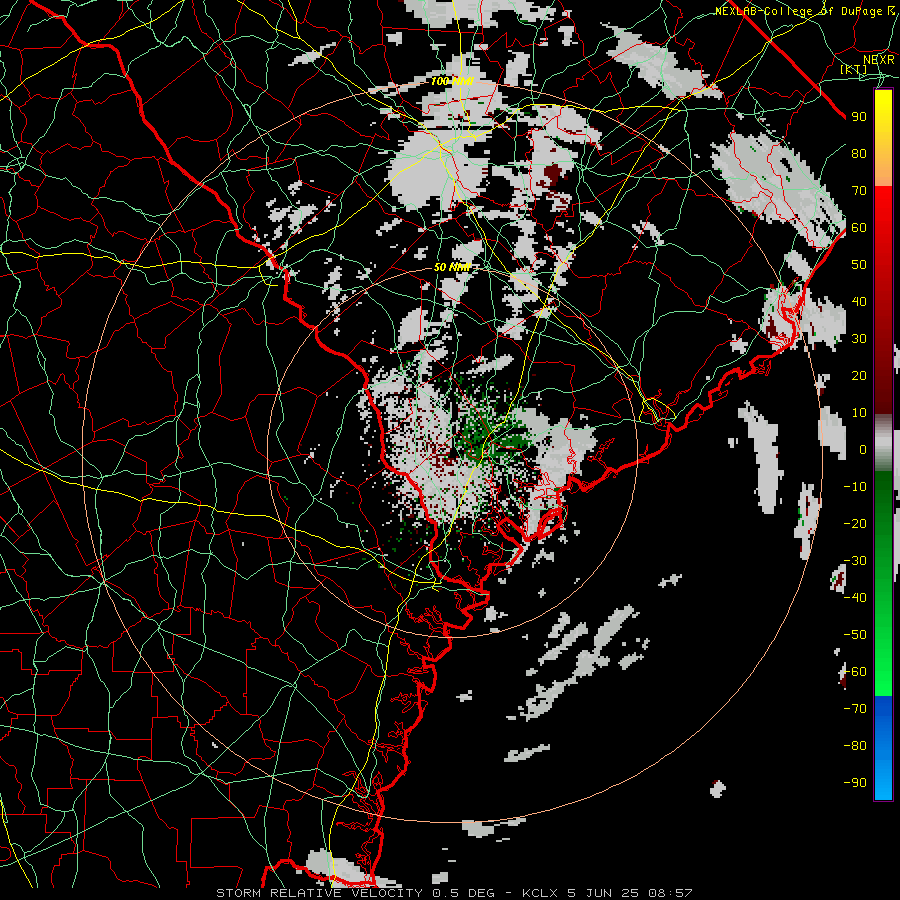Click the [KT] units label
This screenshot has width=900, height=900.
854,69
